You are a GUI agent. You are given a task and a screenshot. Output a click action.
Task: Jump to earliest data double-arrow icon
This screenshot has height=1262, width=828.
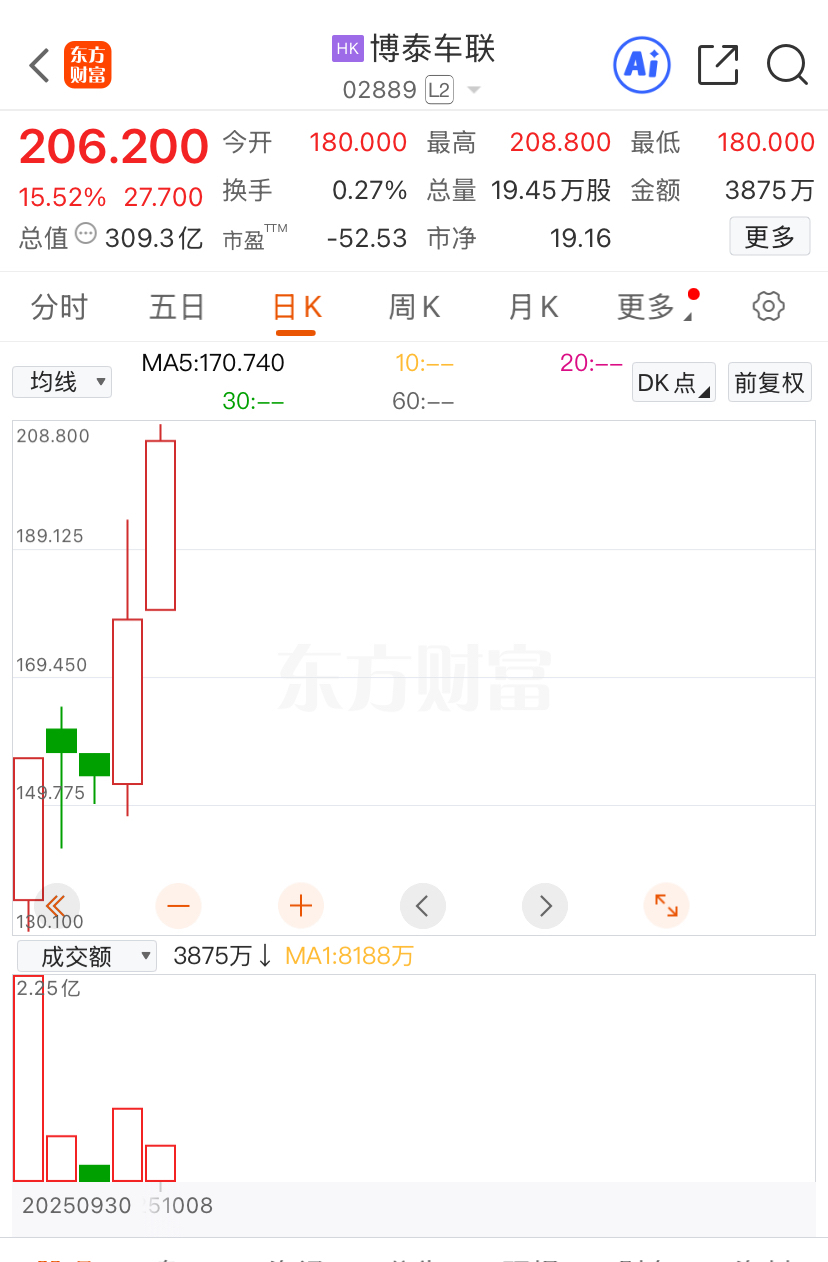(x=56, y=906)
